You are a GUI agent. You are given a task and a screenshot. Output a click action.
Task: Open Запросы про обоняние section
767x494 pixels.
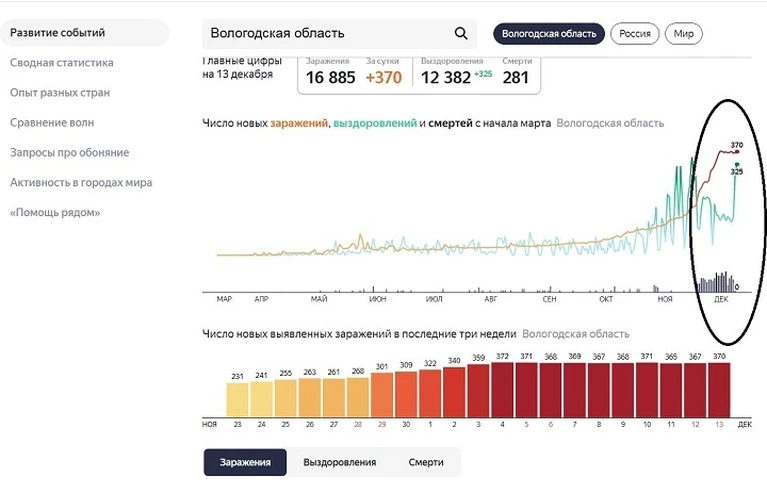(x=69, y=153)
